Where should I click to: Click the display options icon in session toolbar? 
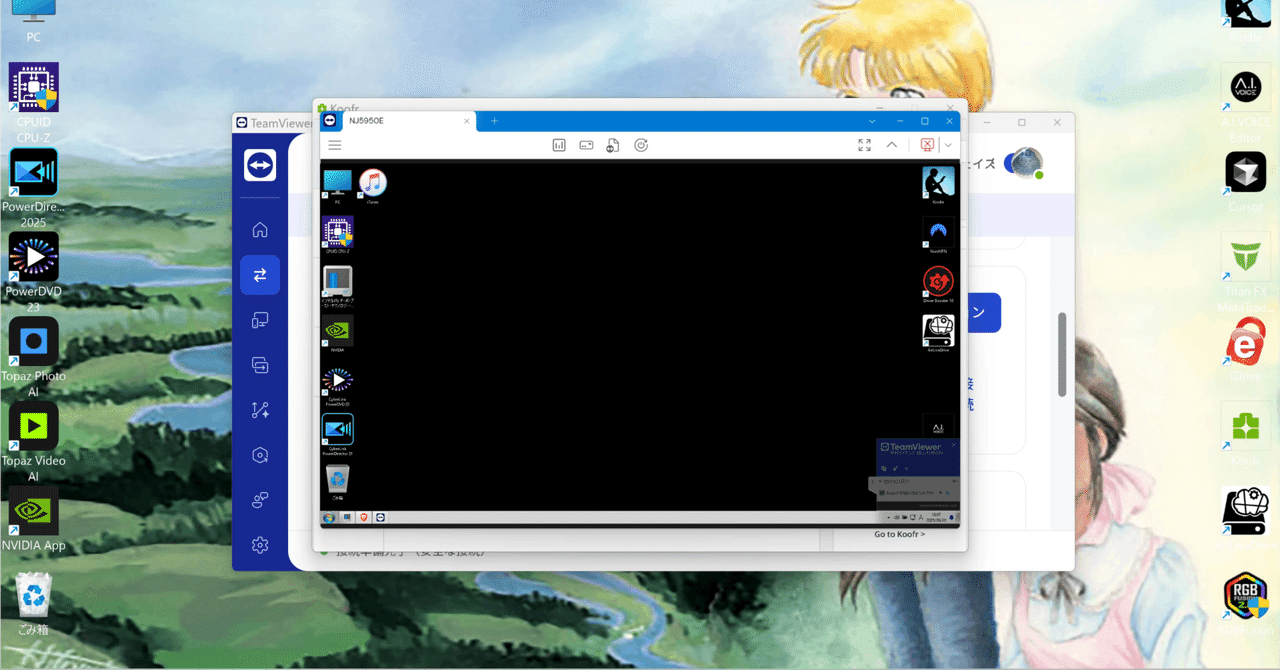click(586, 145)
